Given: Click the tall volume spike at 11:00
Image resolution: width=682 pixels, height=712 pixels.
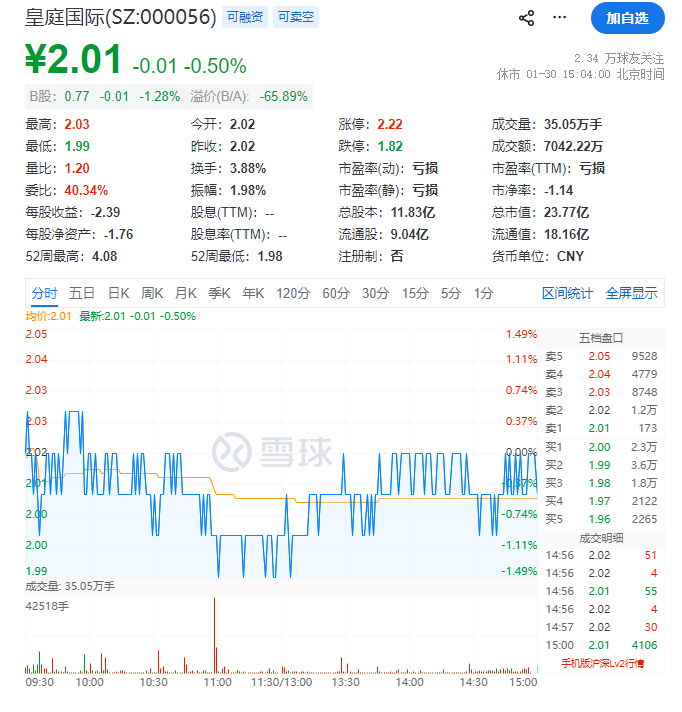Looking at the screenshot, I should point(215,640).
